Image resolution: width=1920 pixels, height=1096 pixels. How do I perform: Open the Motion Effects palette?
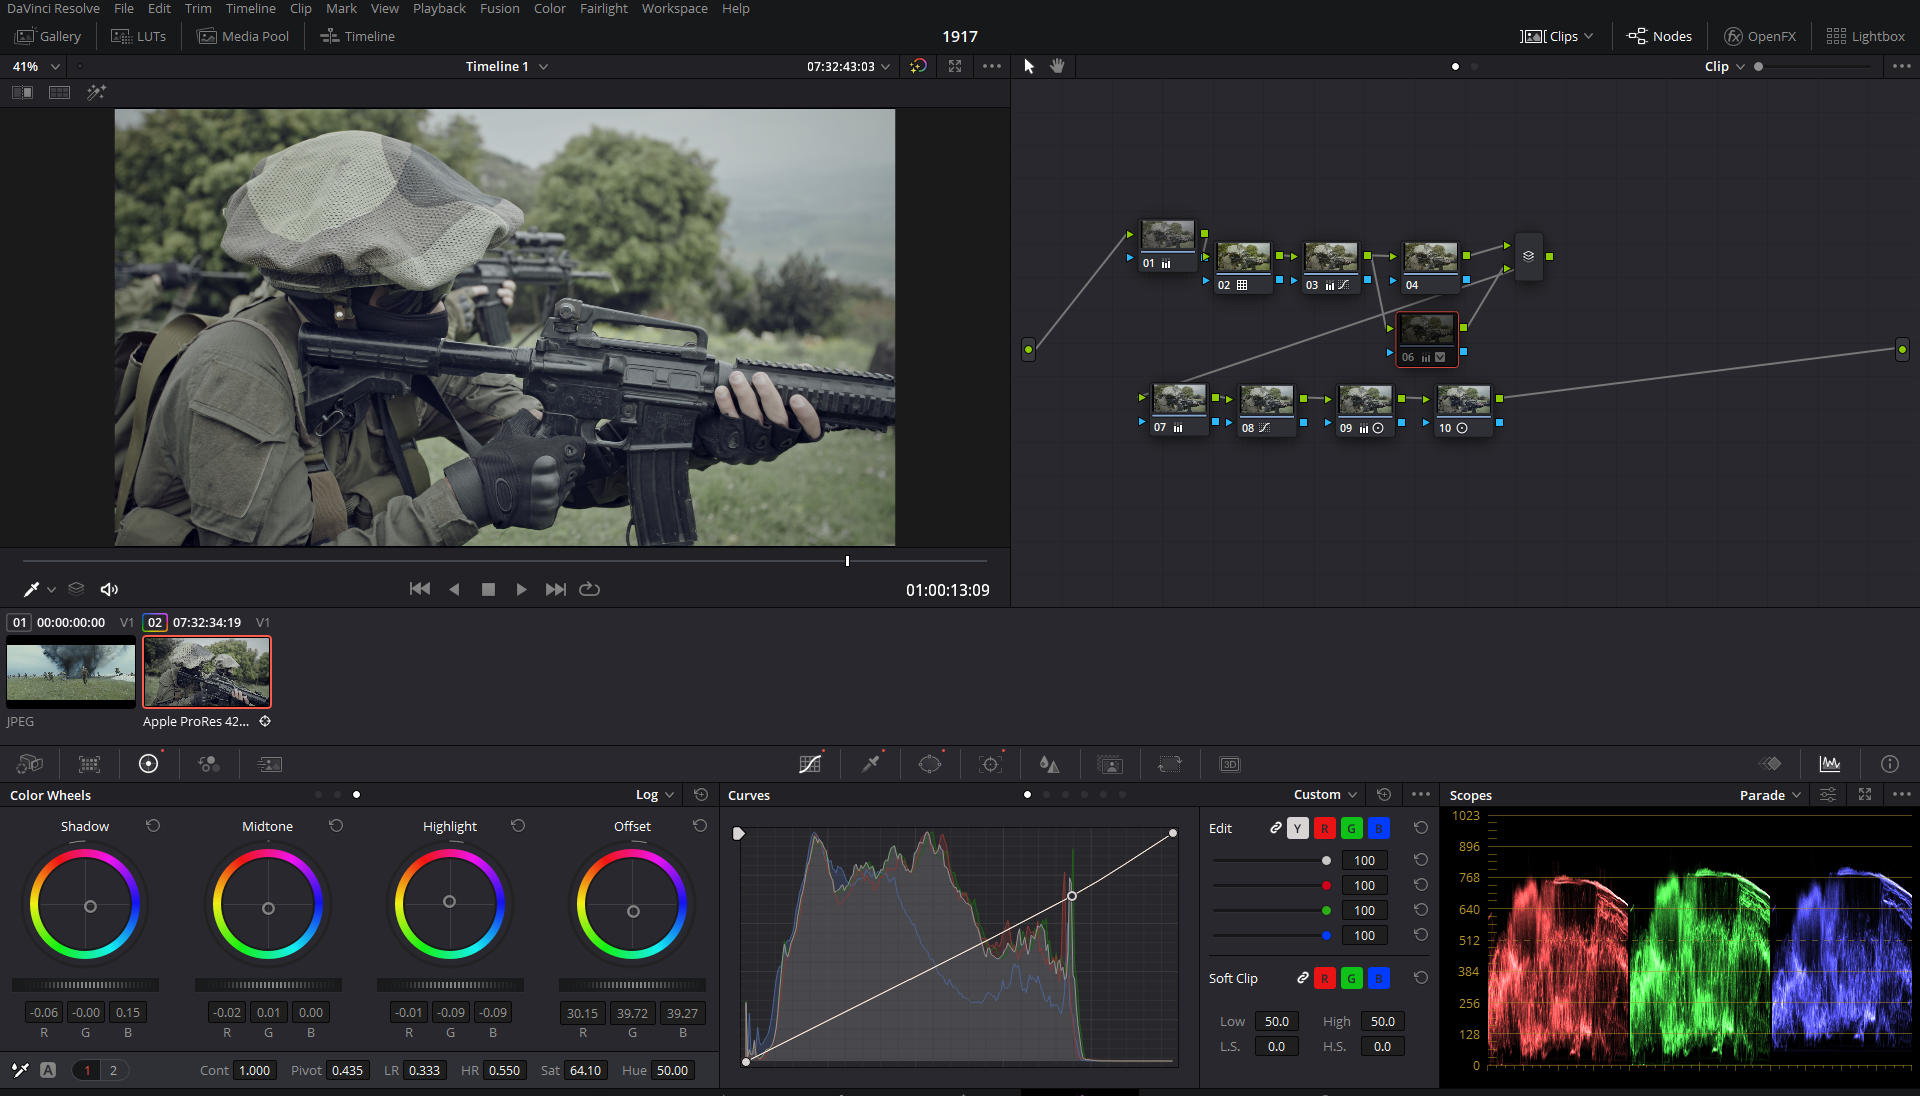[x=270, y=764]
